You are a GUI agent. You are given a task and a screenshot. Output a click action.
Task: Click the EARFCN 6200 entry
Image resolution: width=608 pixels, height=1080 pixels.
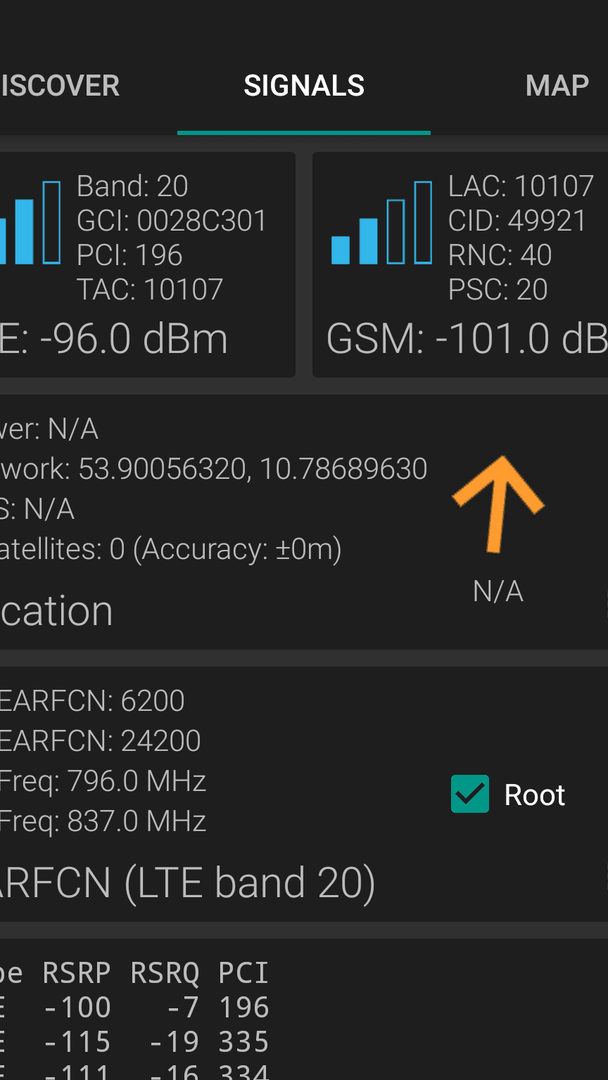pyautogui.click(x=92, y=701)
